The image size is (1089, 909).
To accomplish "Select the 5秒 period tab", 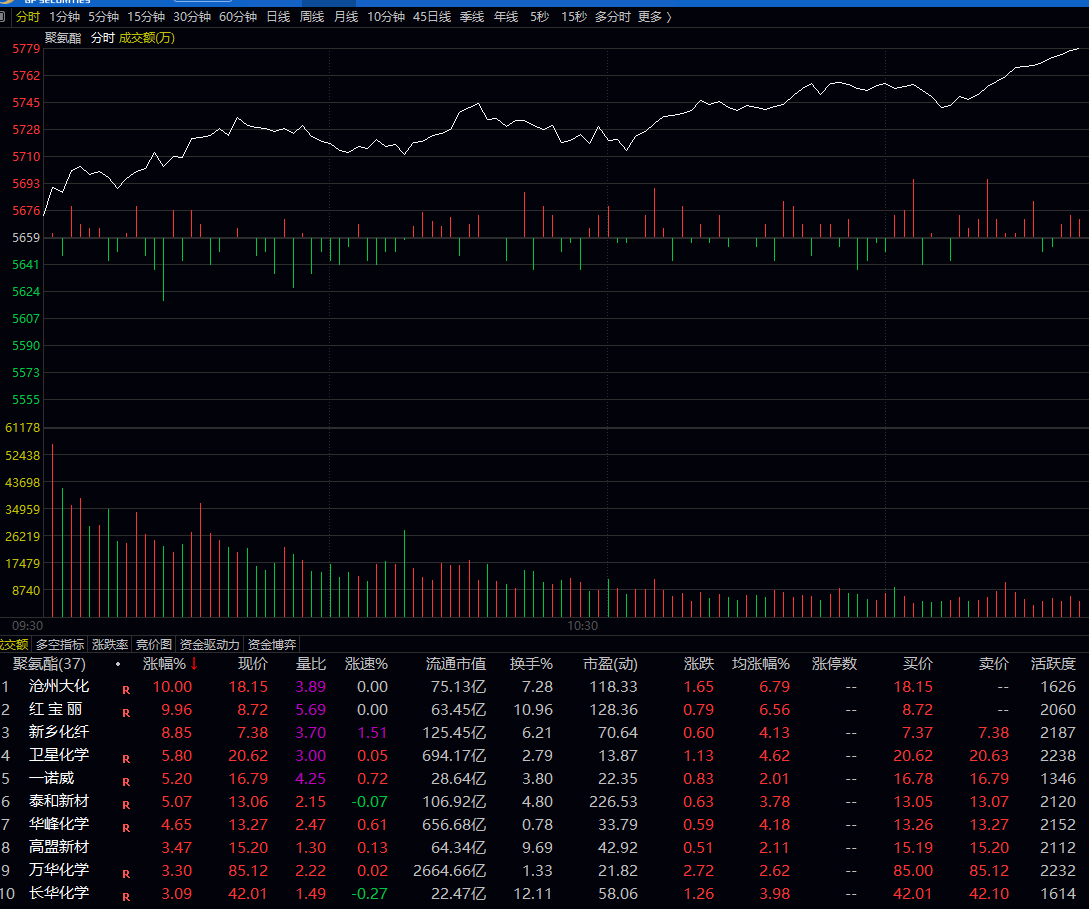I will (x=540, y=17).
